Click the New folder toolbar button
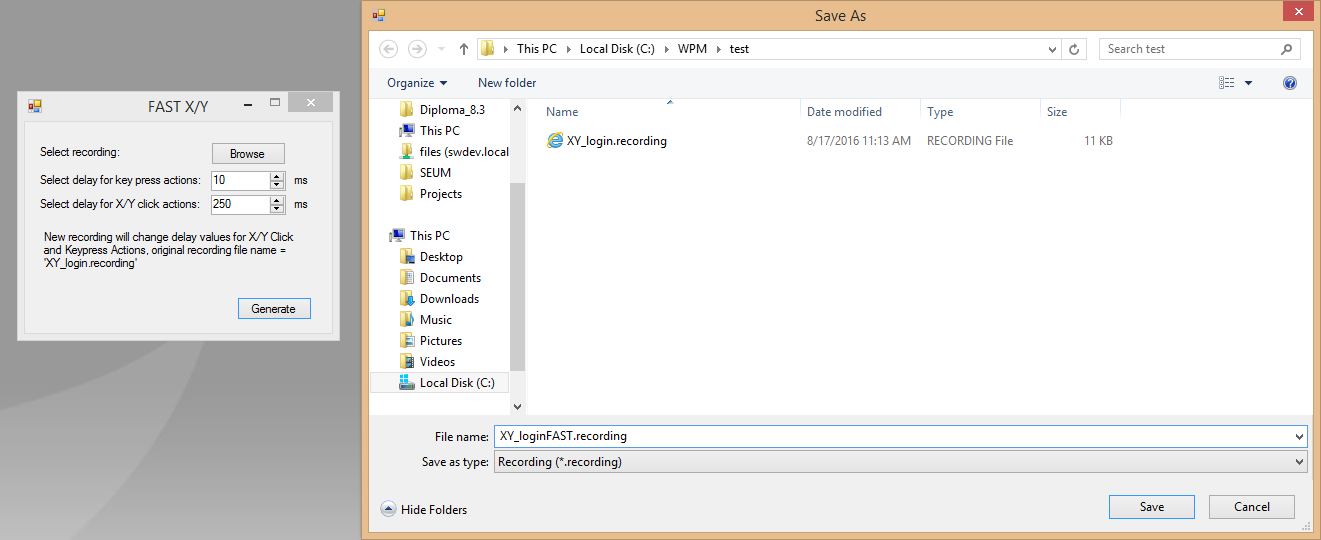Viewport: 1321px width, 540px height. (507, 83)
